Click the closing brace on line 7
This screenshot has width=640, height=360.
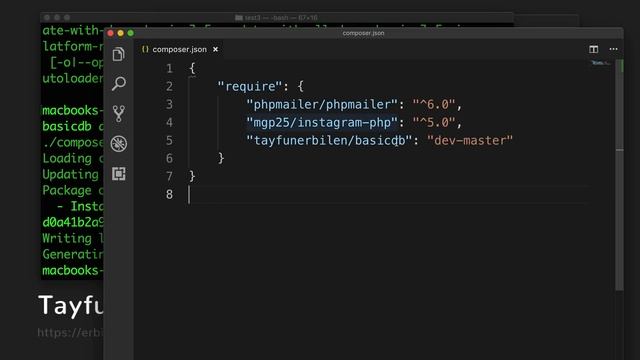click(192, 176)
